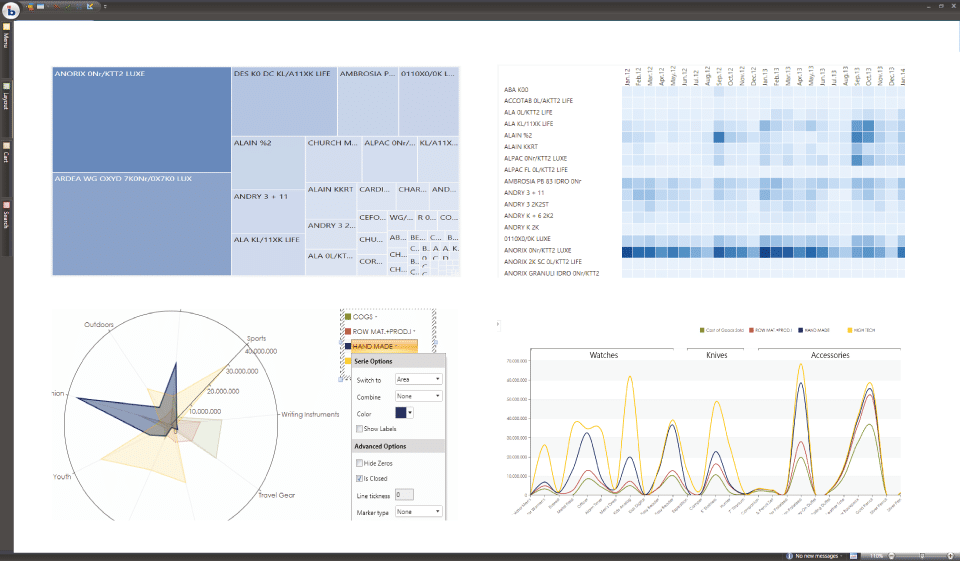Screen dimensions: 960x561
Task: Open the Layout side panel
Action: [6, 100]
